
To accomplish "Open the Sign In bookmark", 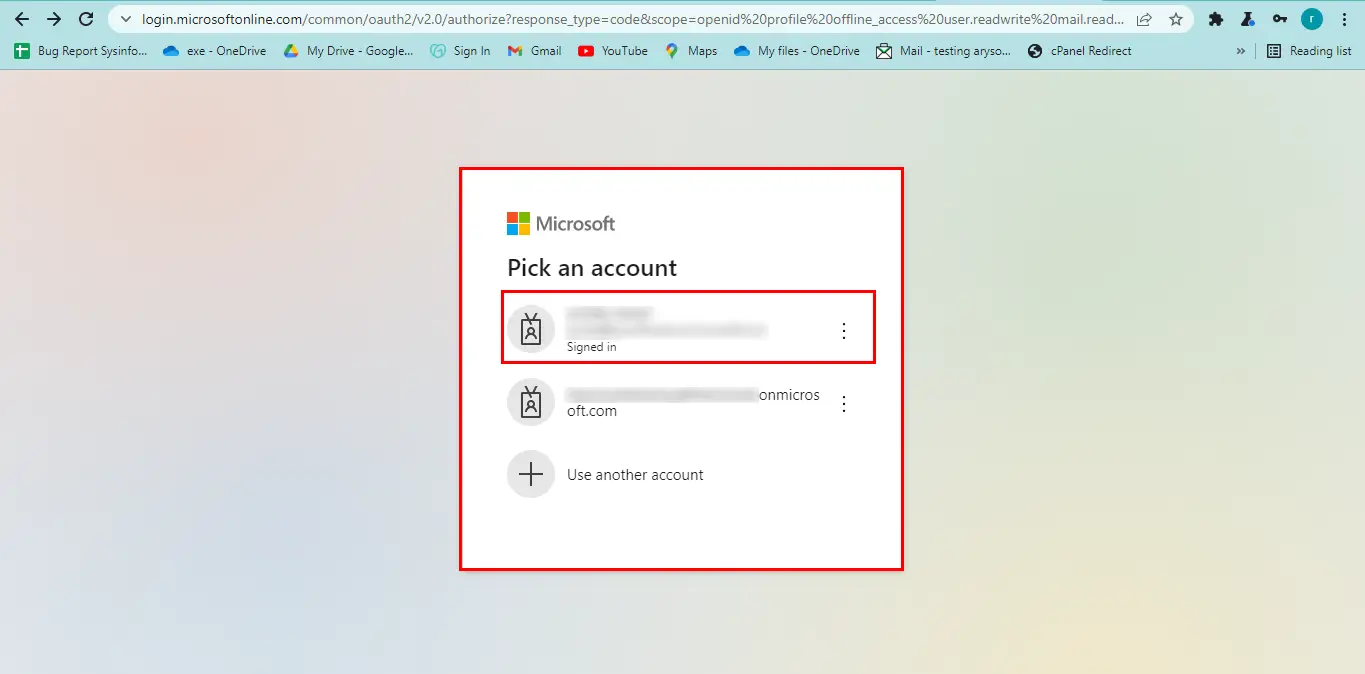I will click(460, 51).
